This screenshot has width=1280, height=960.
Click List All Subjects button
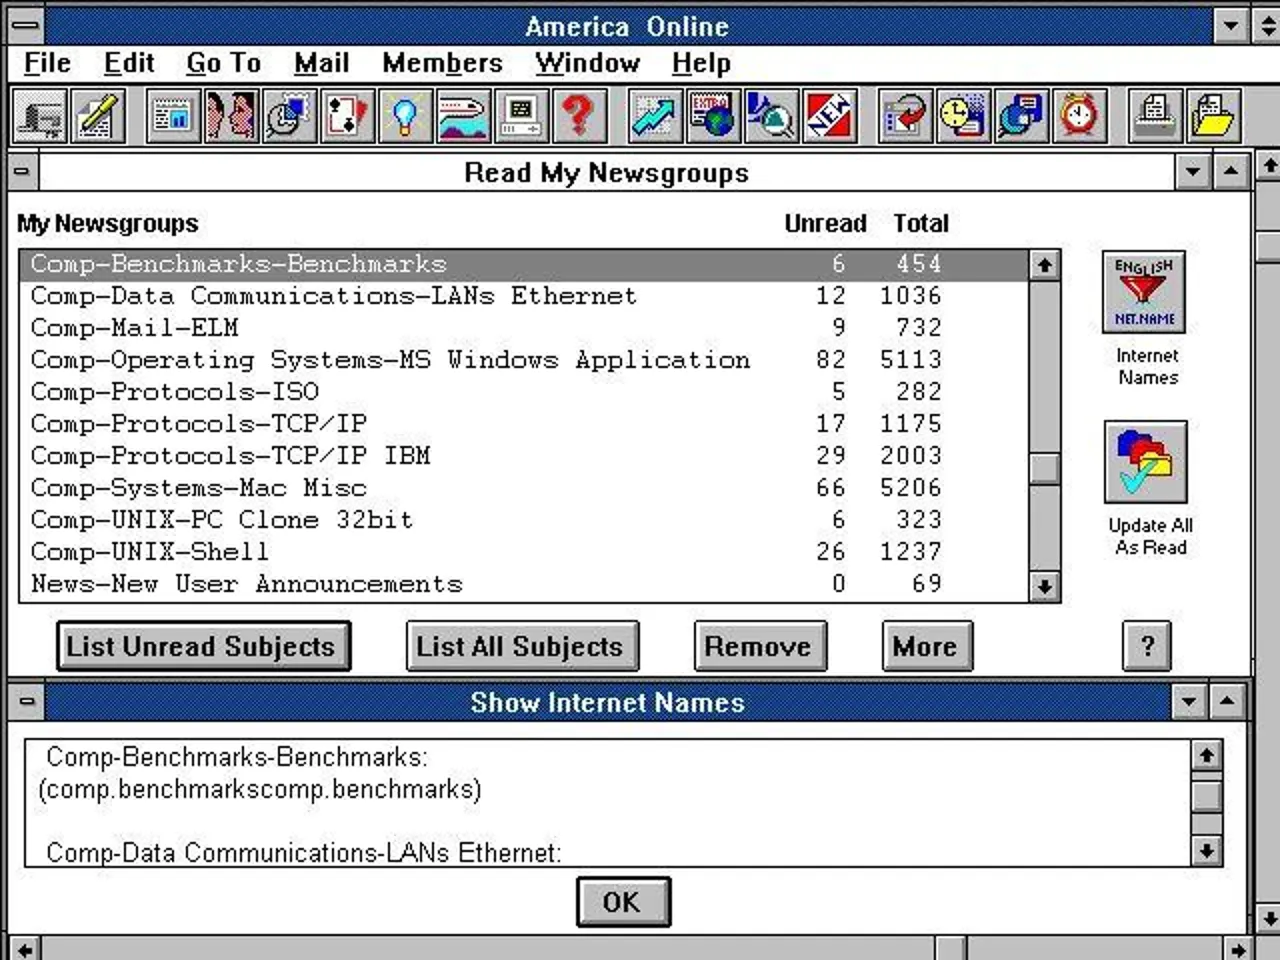[521, 646]
